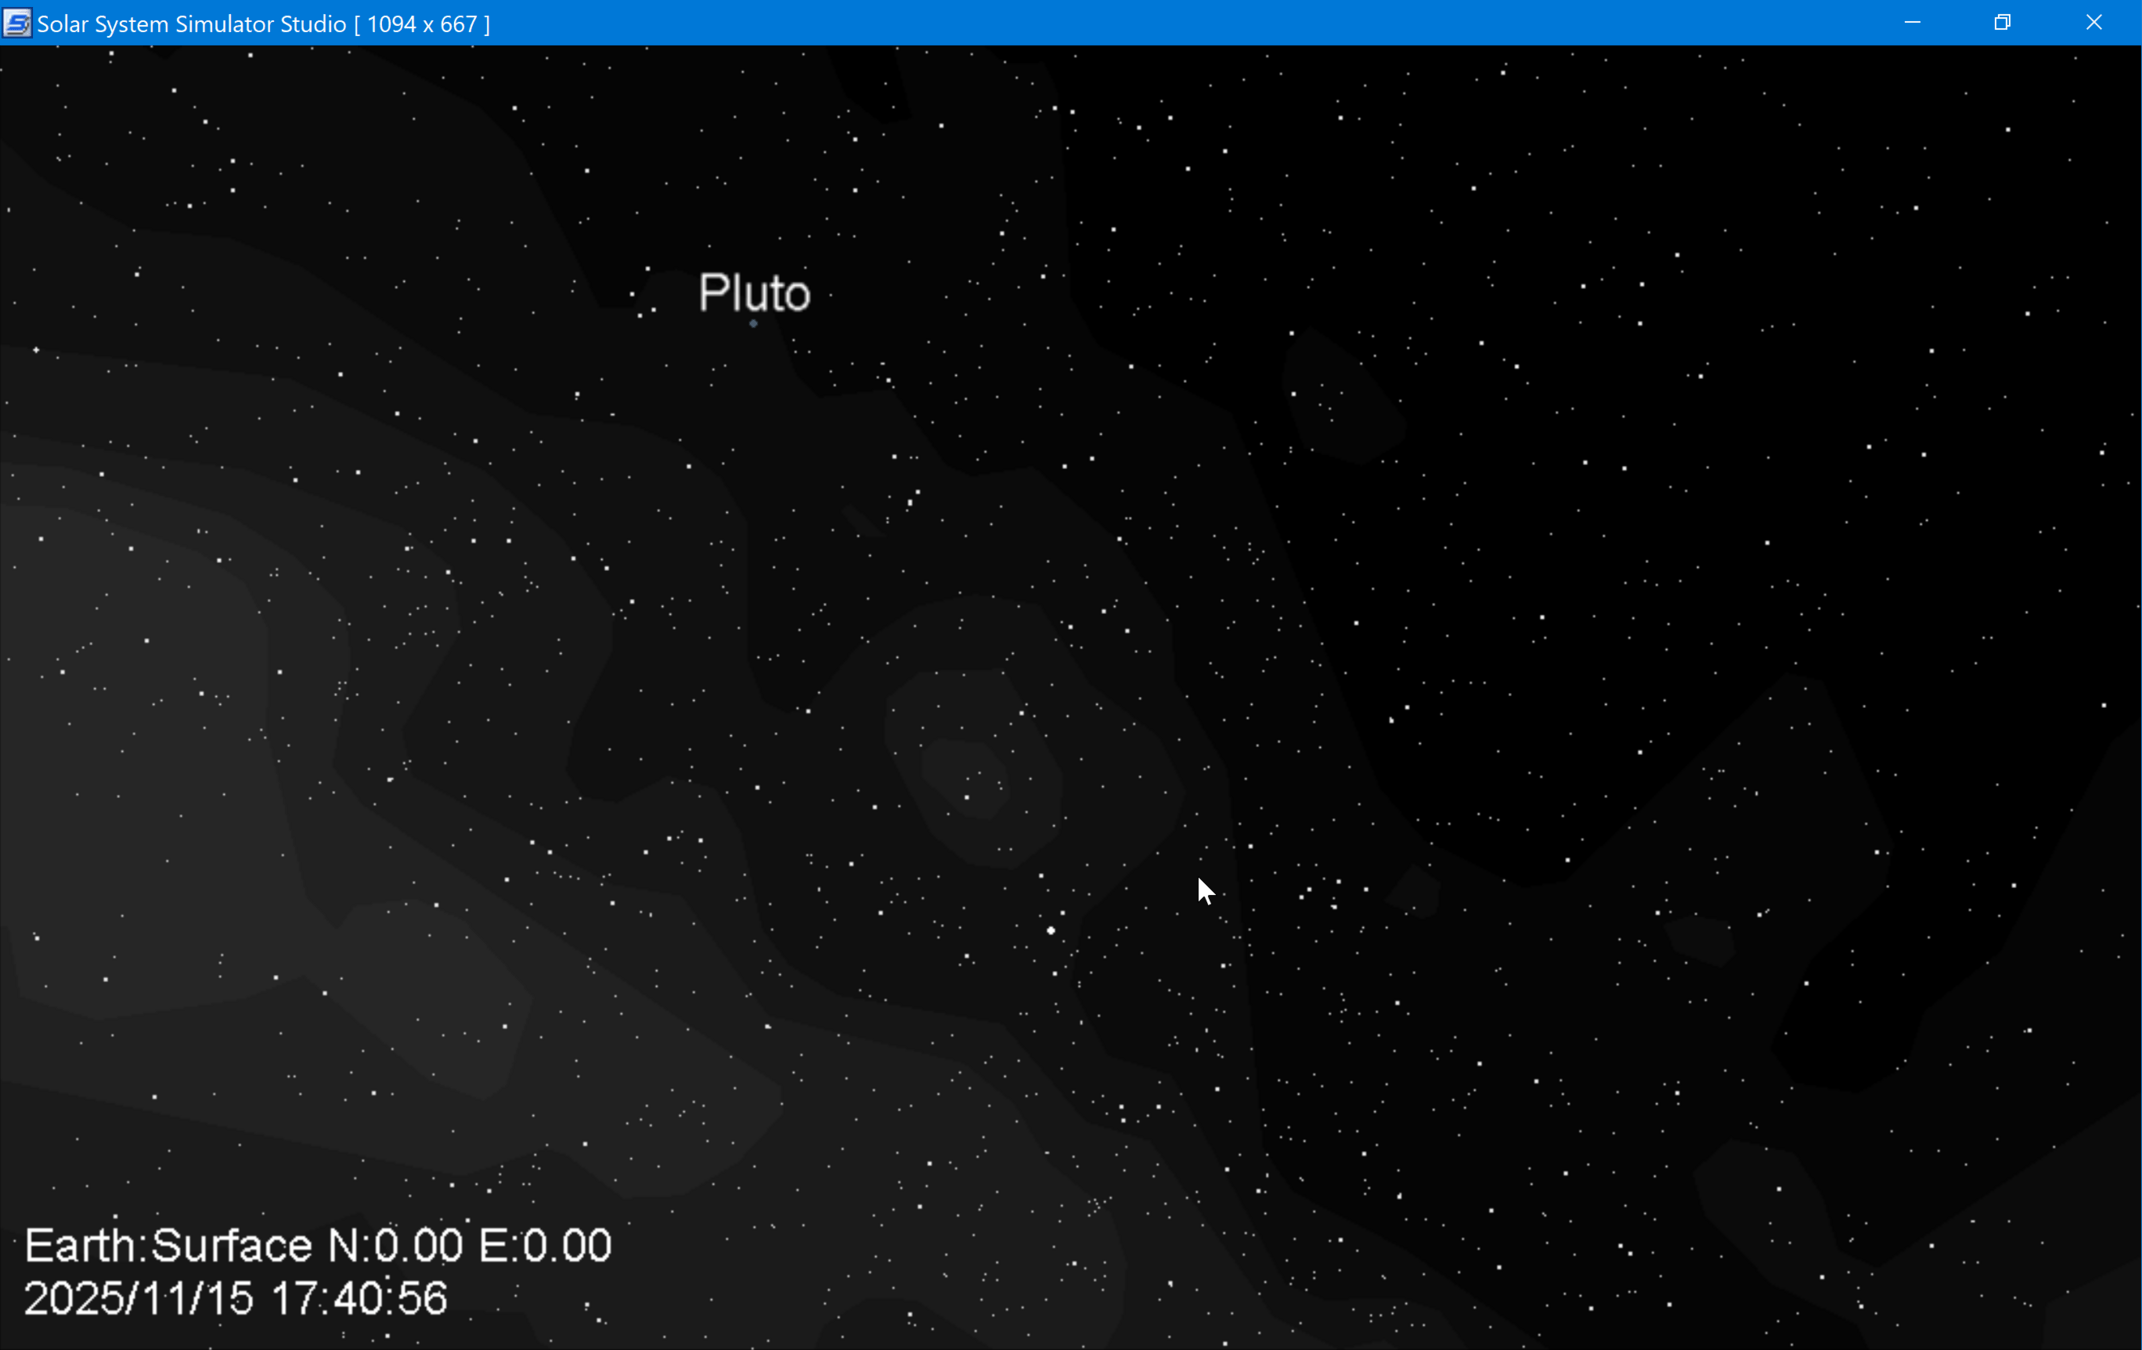This screenshot has height=1350, width=2142.
Task: Click the star pair above the central nebula
Action: pyautogui.click(x=913, y=497)
